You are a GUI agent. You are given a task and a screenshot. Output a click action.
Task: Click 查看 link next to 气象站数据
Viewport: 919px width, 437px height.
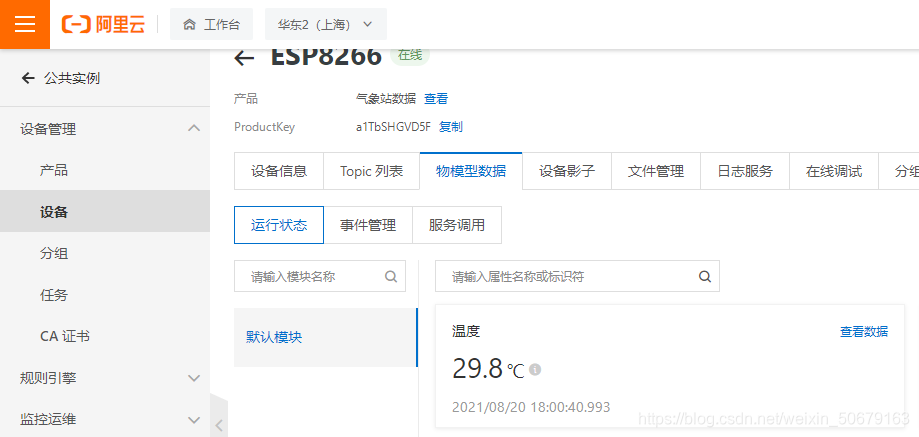[x=435, y=99]
